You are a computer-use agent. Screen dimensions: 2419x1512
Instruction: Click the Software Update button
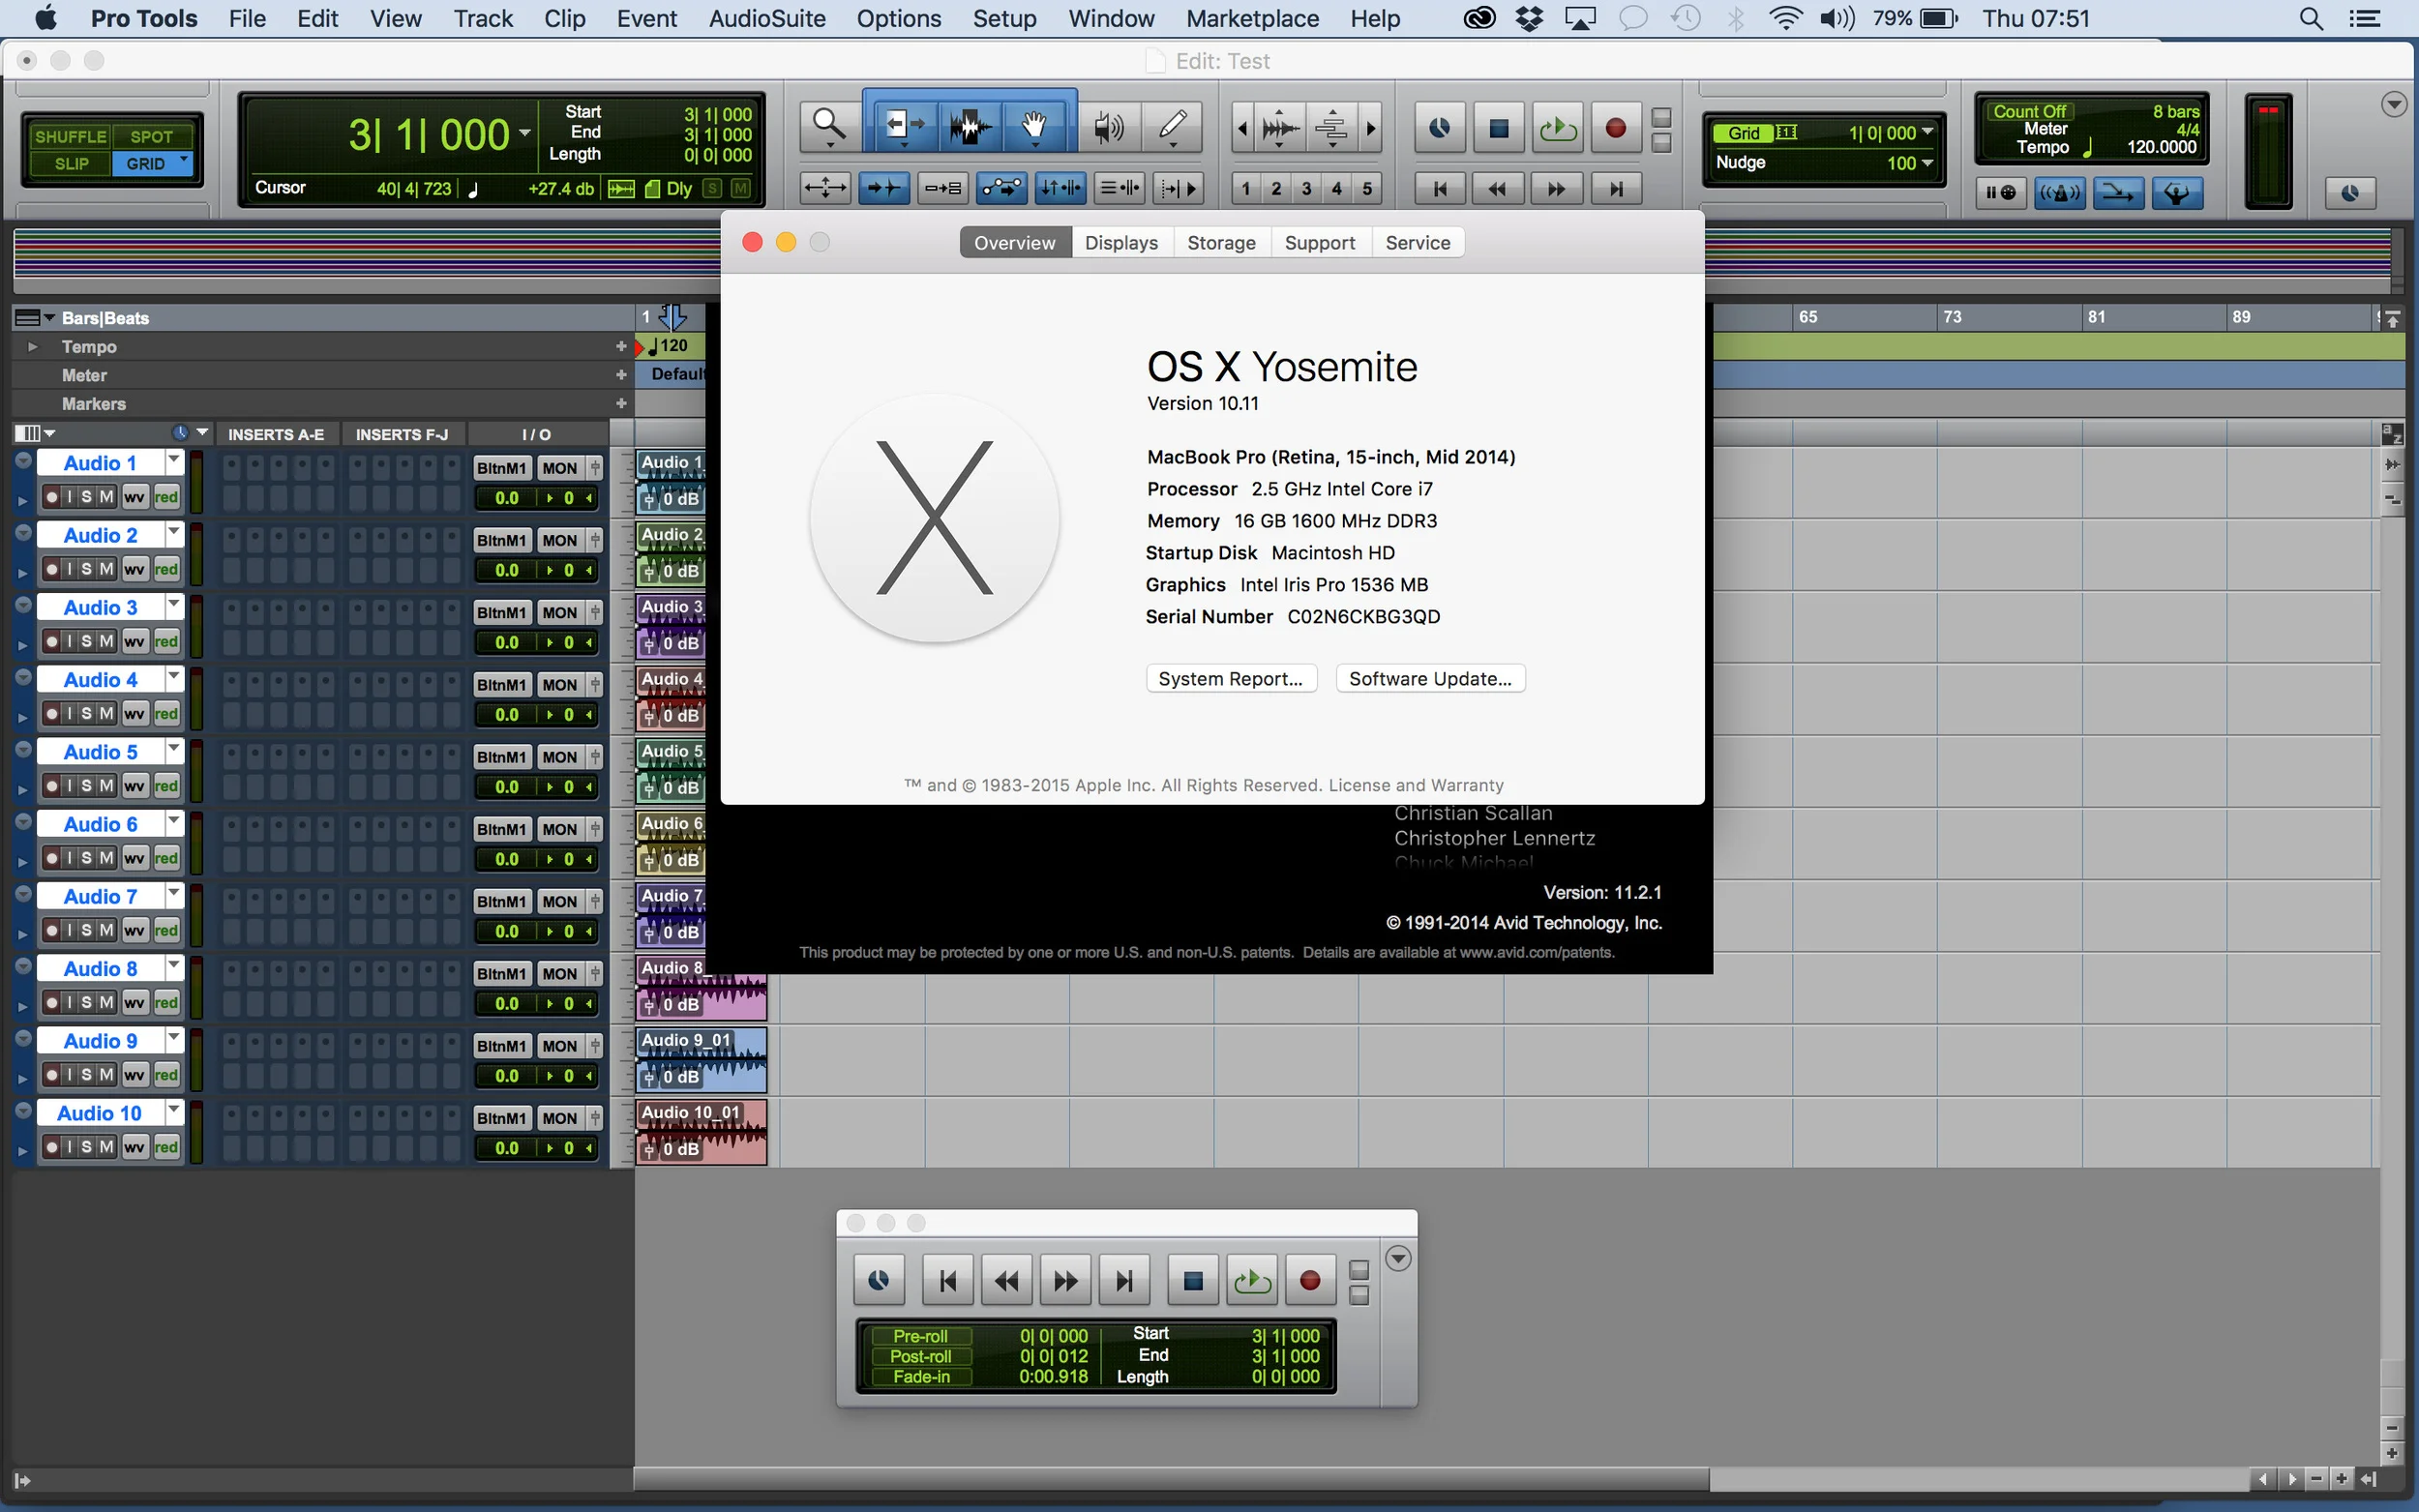pyautogui.click(x=1430, y=679)
